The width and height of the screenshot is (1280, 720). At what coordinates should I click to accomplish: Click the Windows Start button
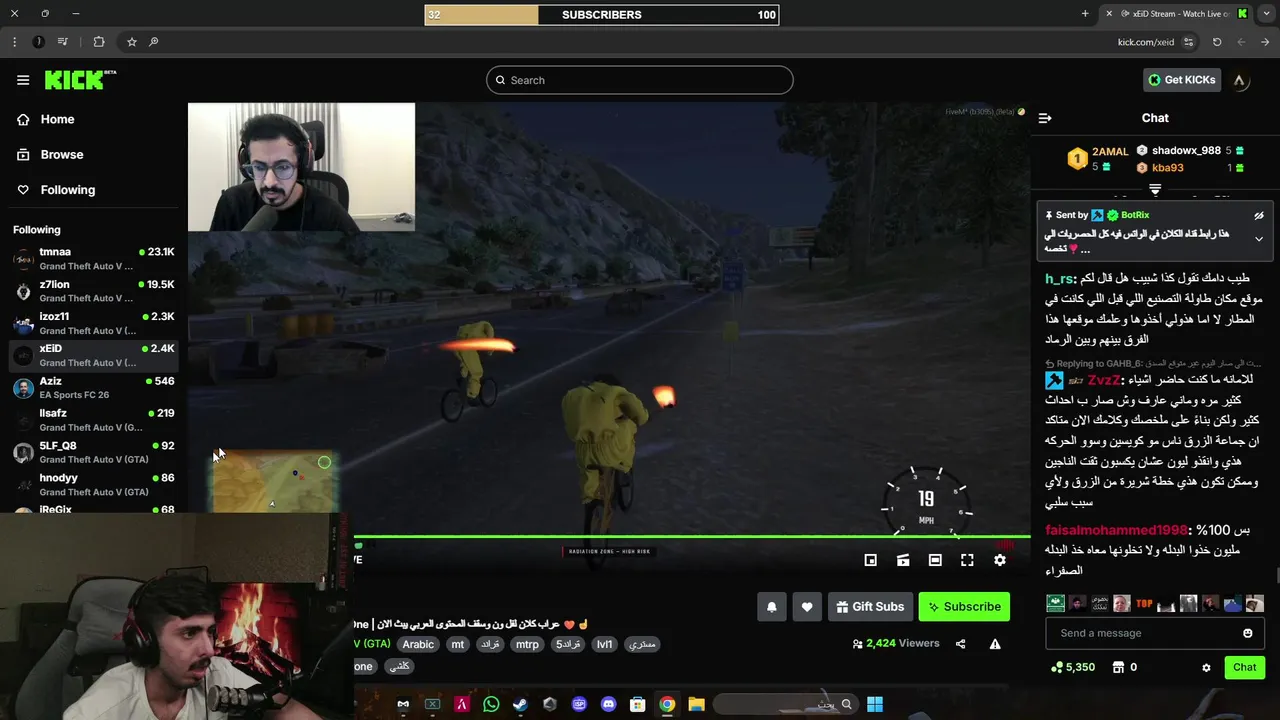(x=875, y=704)
